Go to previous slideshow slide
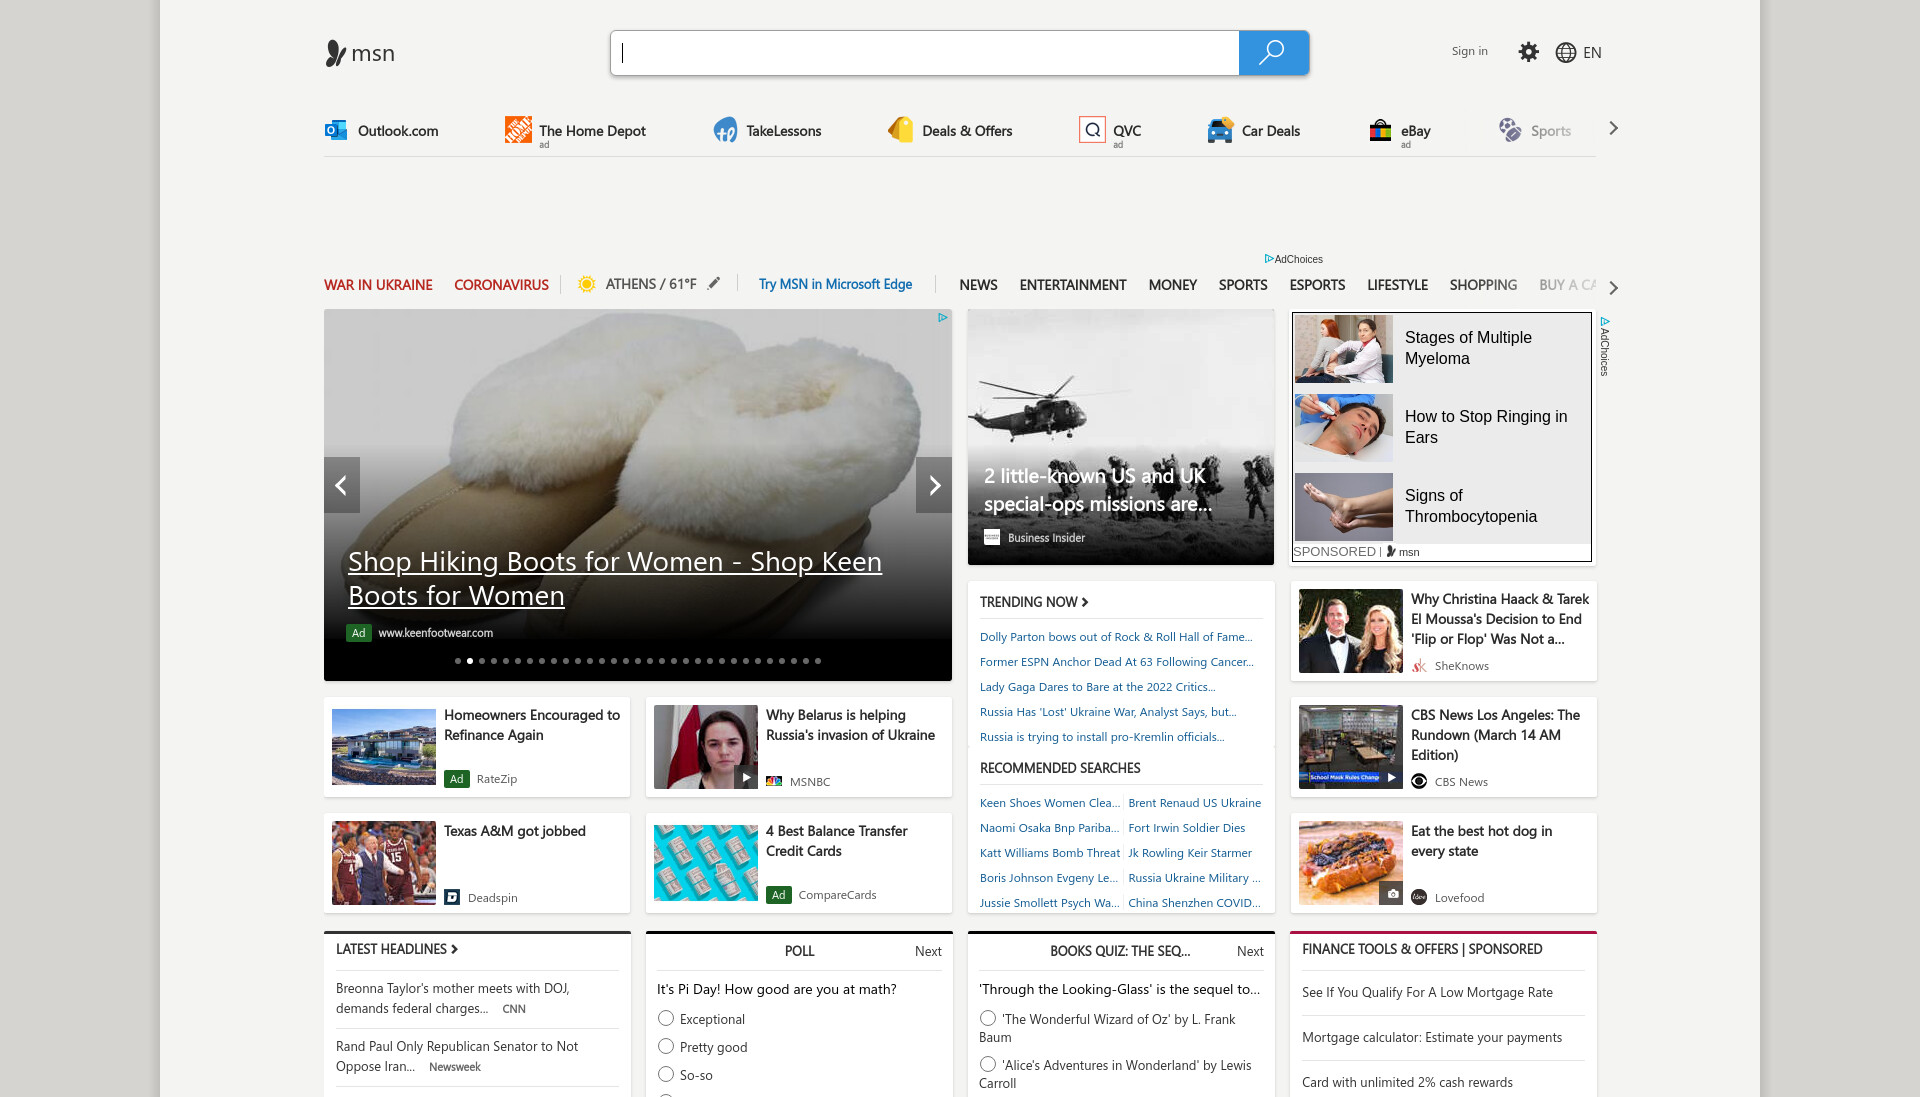The width and height of the screenshot is (1920, 1097). [x=341, y=485]
